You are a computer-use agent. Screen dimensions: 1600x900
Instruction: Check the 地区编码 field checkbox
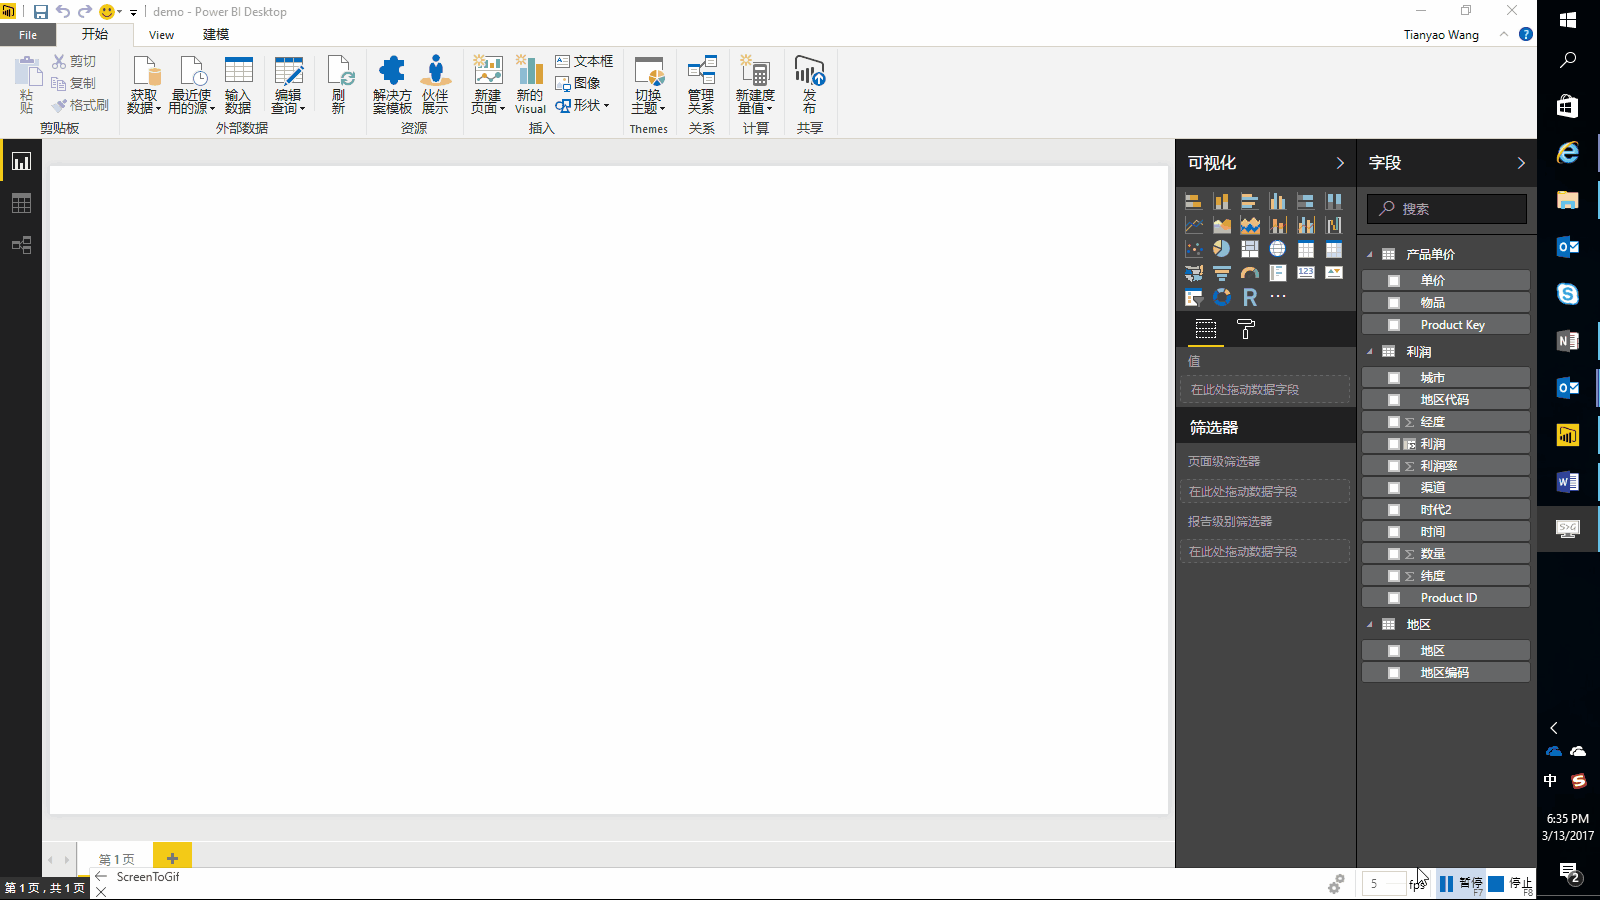pyautogui.click(x=1394, y=673)
